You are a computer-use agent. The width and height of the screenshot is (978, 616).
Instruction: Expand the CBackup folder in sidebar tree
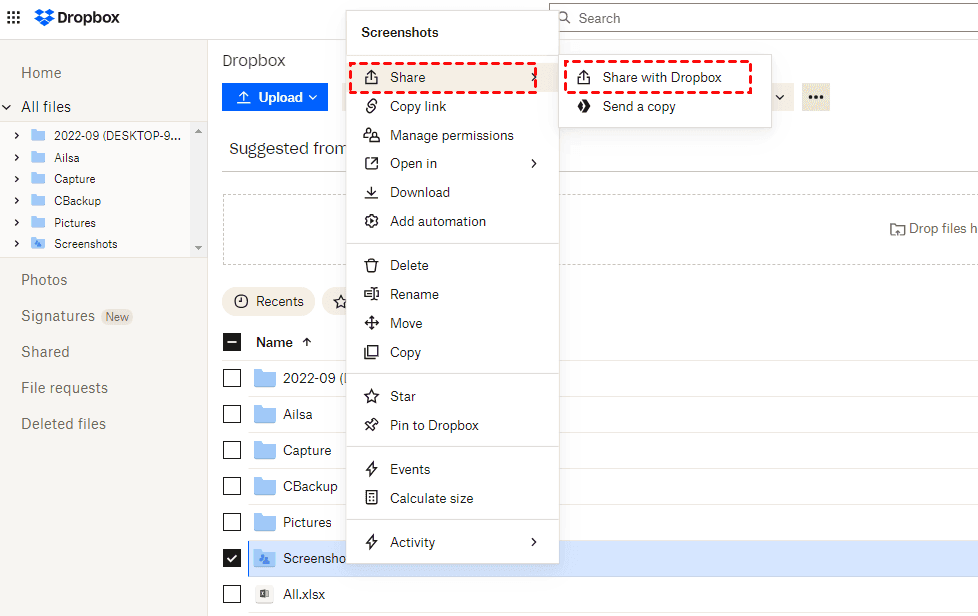(17, 201)
